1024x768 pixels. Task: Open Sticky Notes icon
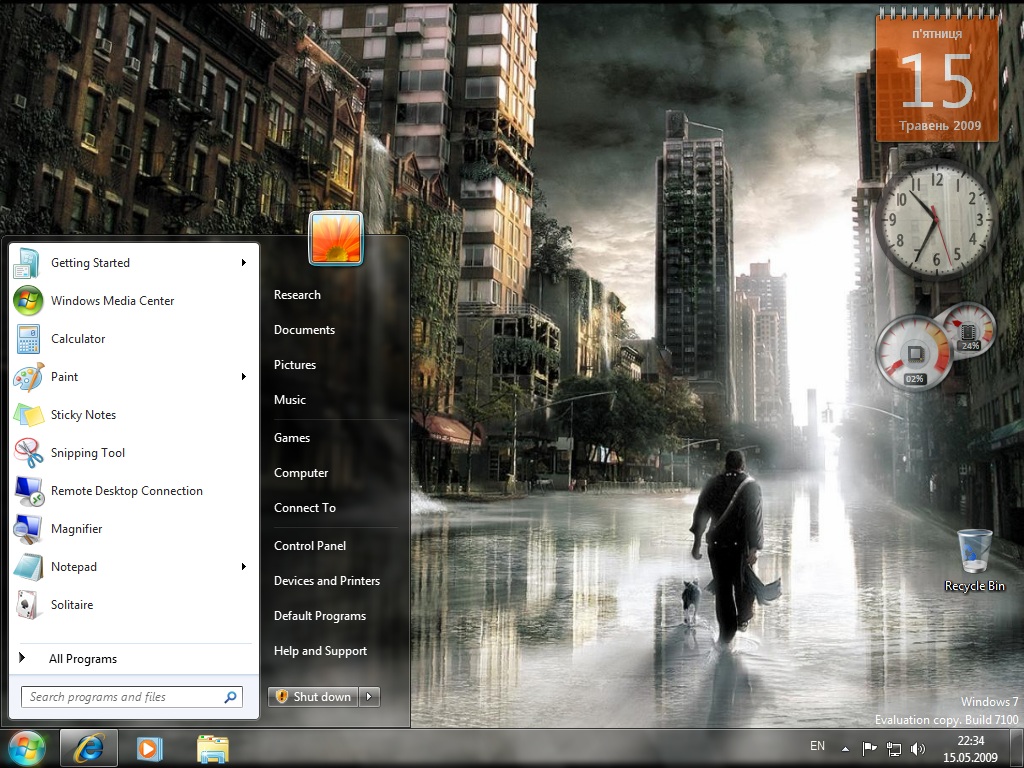click(28, 415)
